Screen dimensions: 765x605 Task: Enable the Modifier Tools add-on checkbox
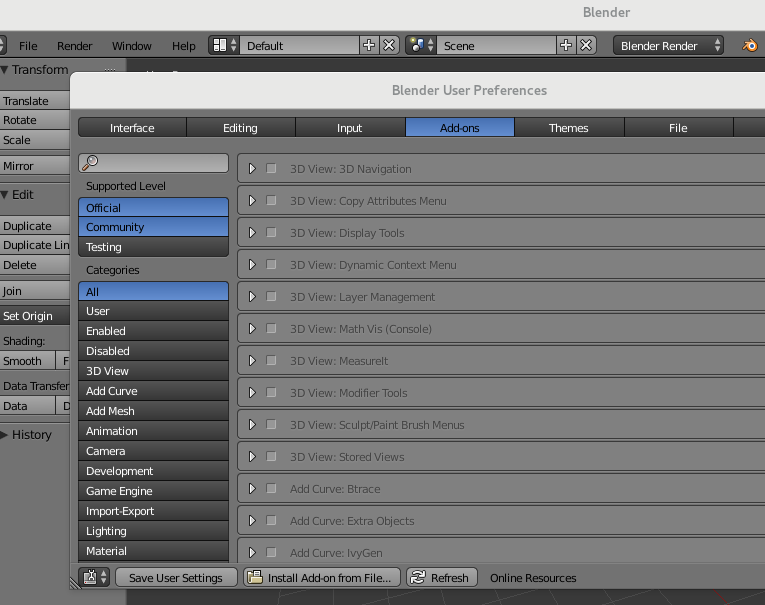point(271,392)
